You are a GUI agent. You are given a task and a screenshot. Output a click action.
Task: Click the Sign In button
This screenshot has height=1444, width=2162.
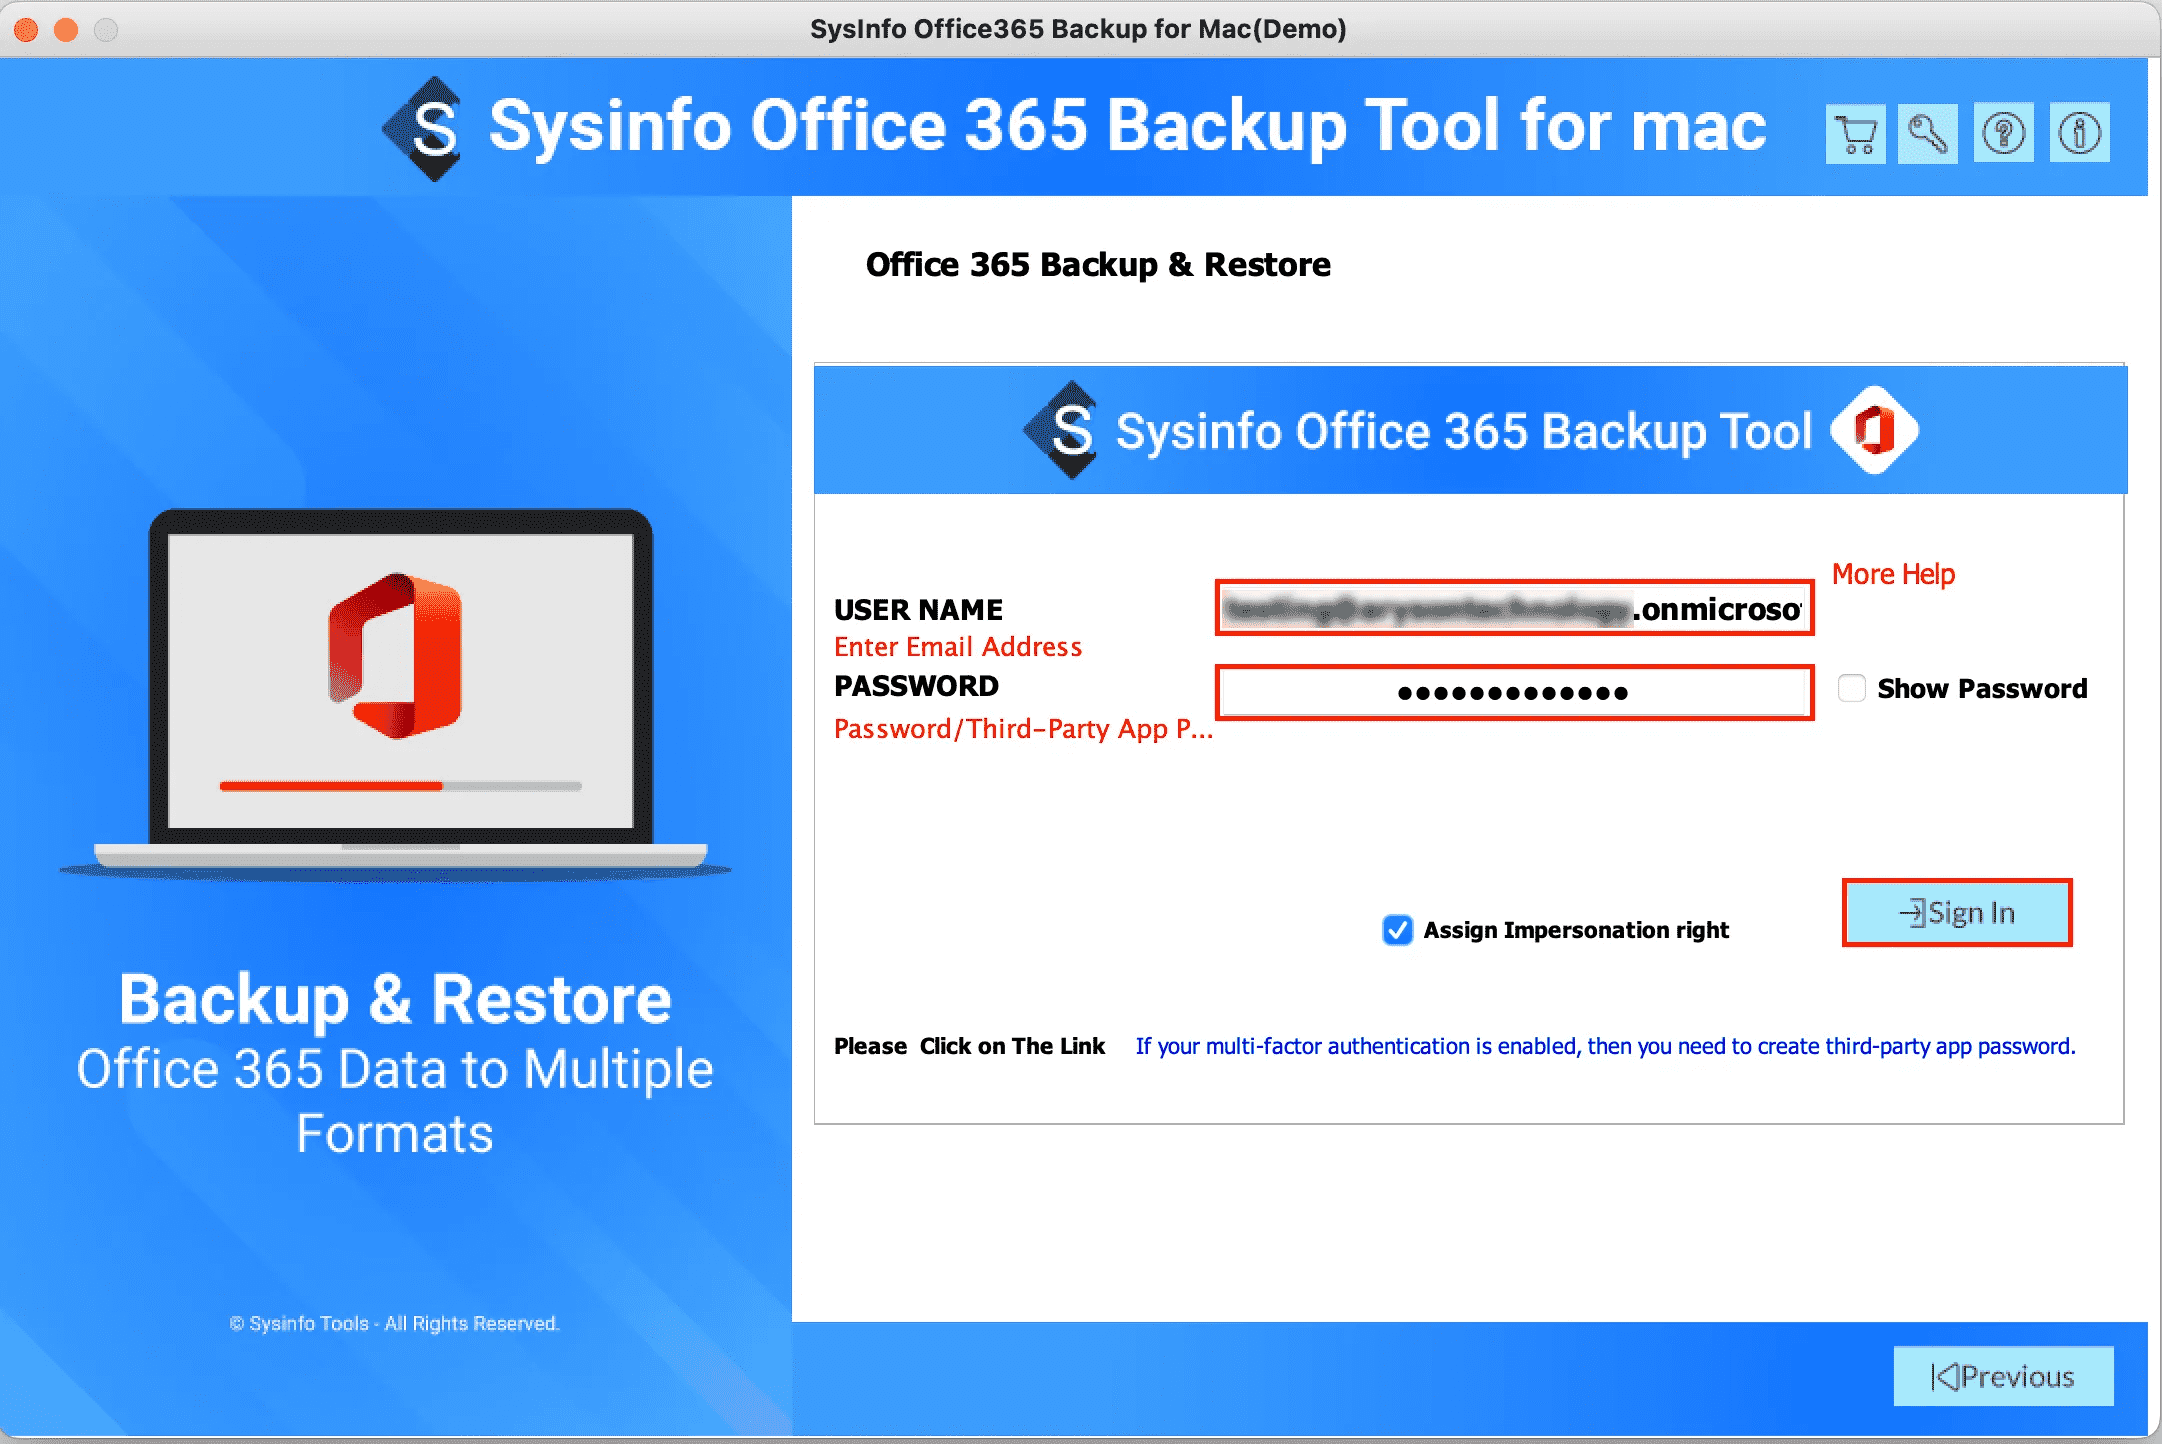tap(1957, 912)
